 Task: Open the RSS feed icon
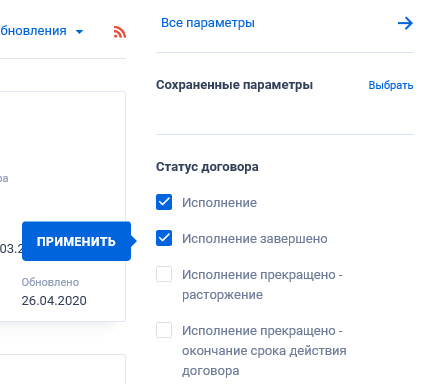(120, 32)
